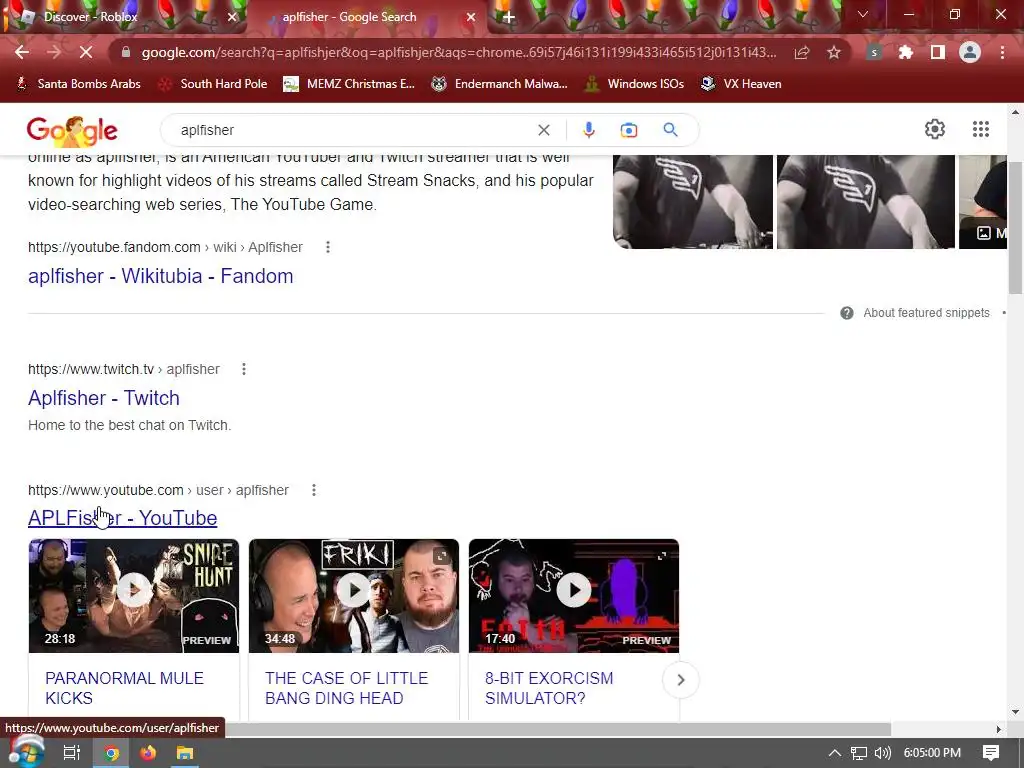Open the APLFisher - YouTube link

(123, 518)
